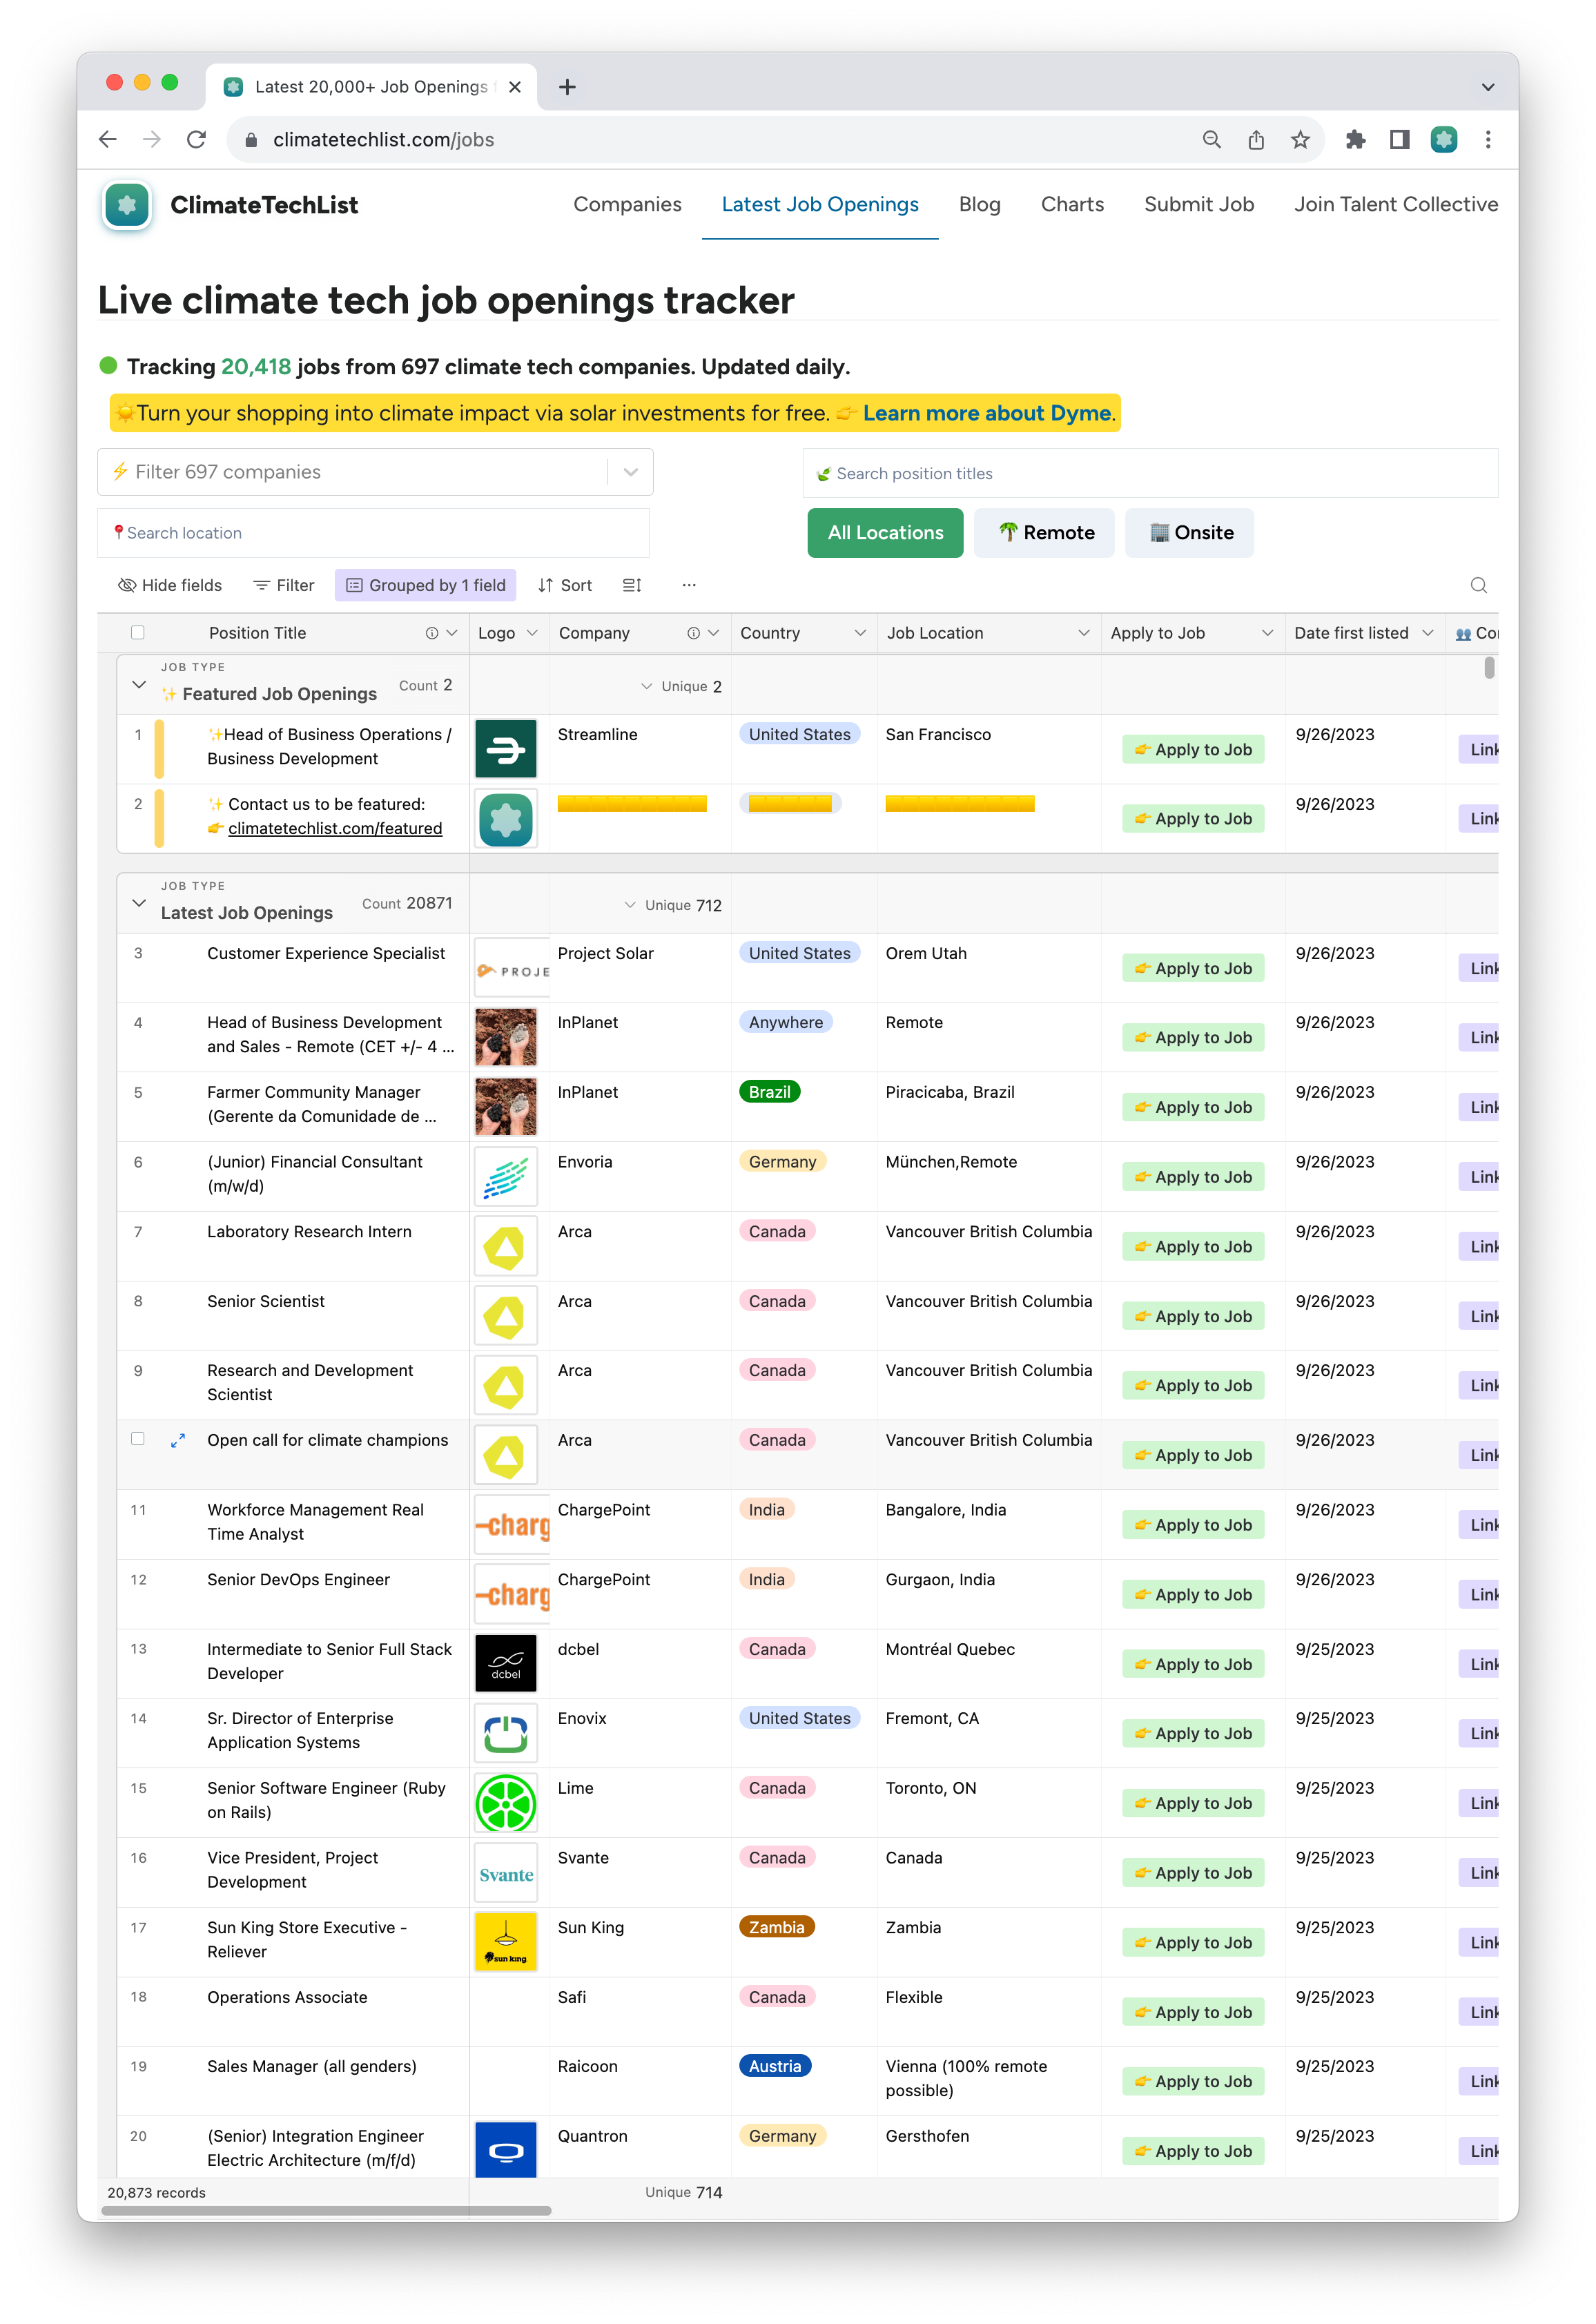
Task: Click Apply to Job for Envoria
Action: point(1193,1177)
